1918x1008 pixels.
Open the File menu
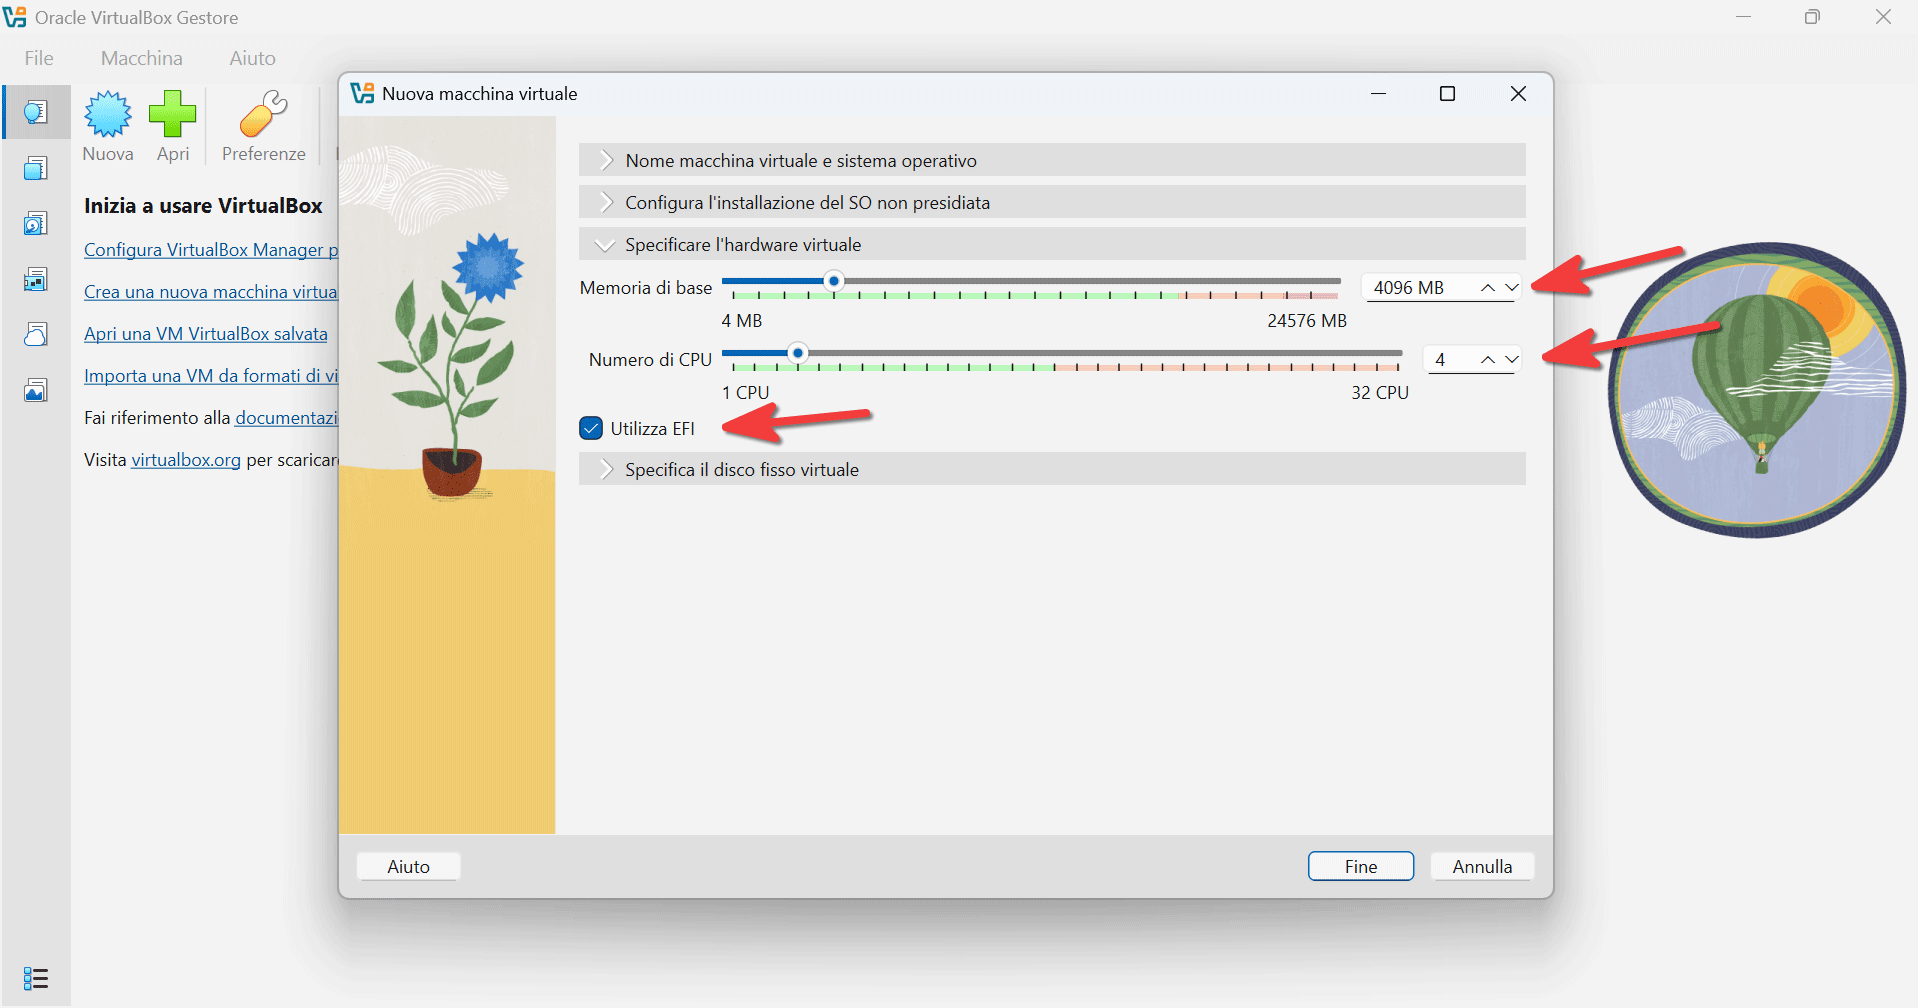39,58
